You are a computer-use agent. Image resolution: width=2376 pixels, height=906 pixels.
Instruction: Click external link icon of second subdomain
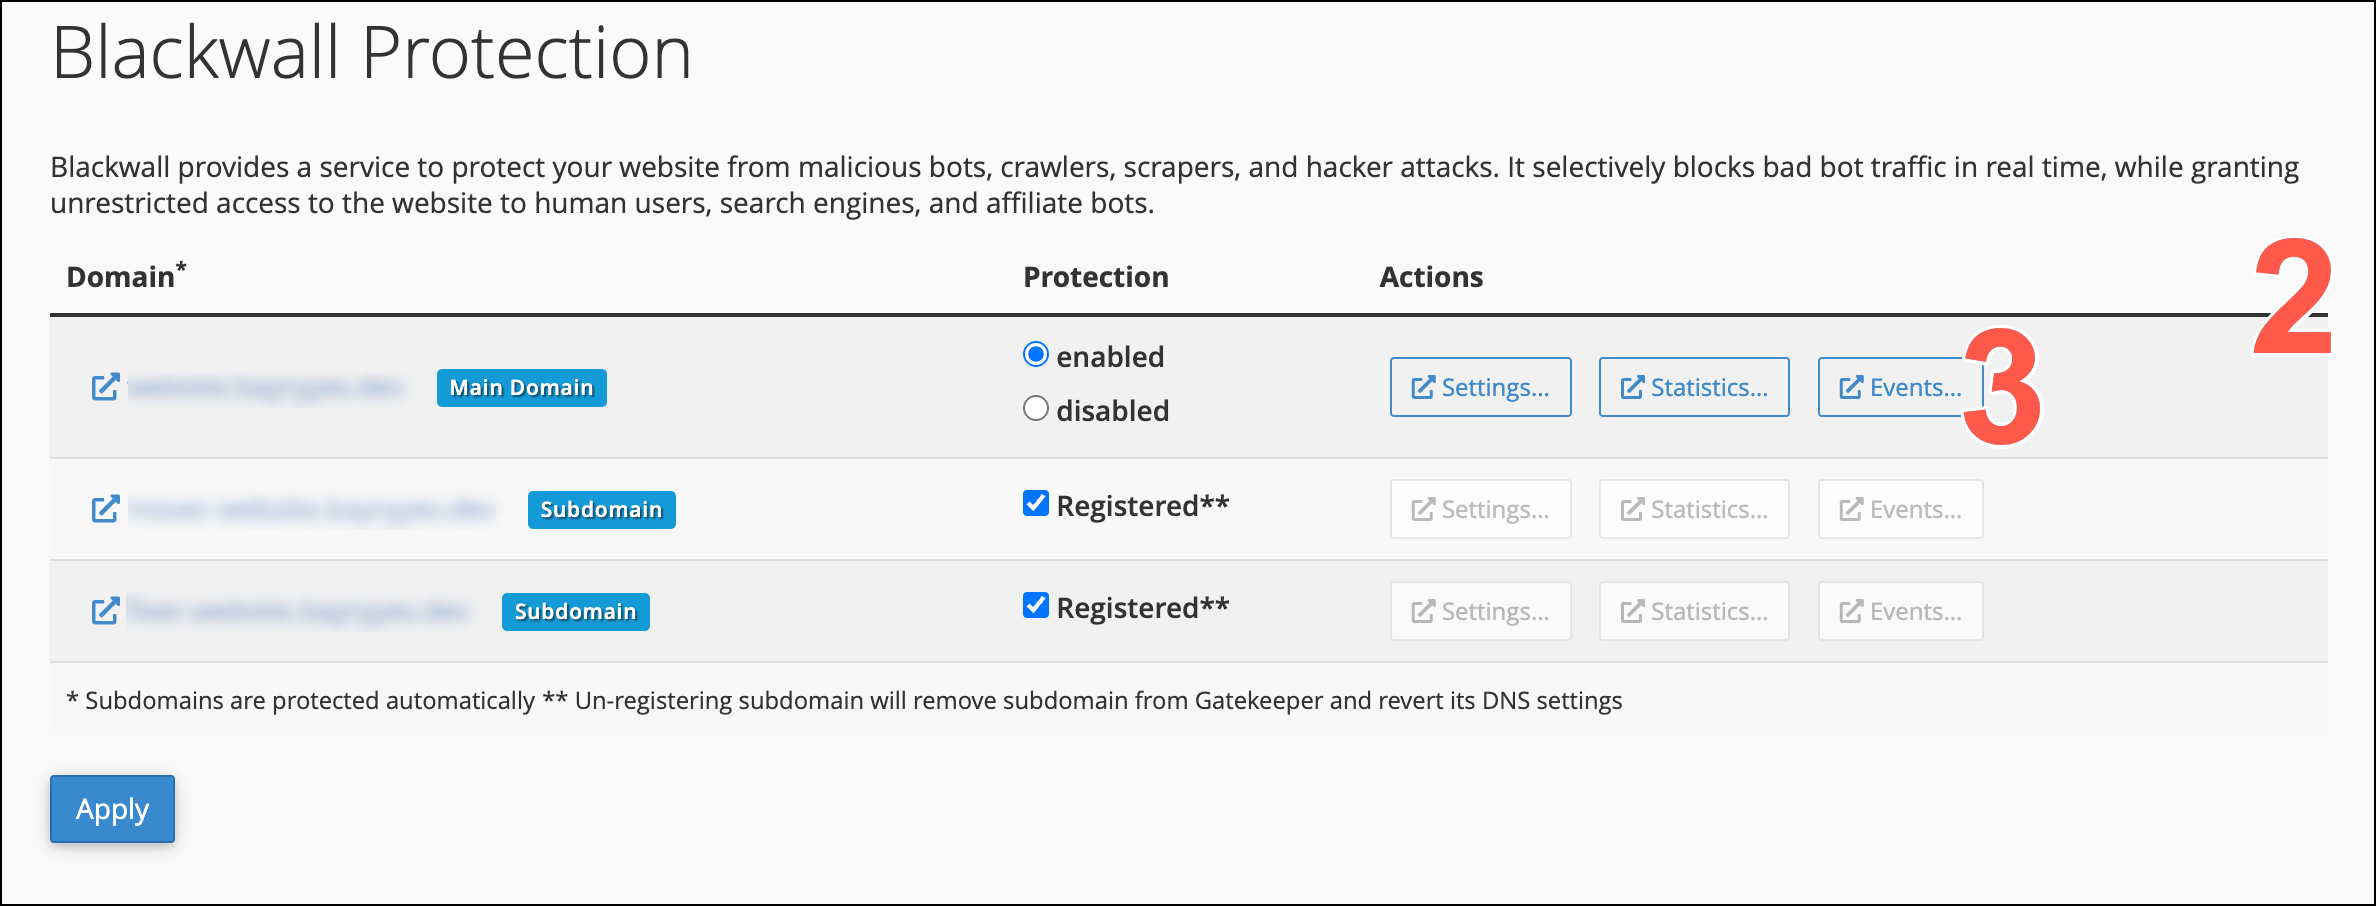[x=105, y=611]
